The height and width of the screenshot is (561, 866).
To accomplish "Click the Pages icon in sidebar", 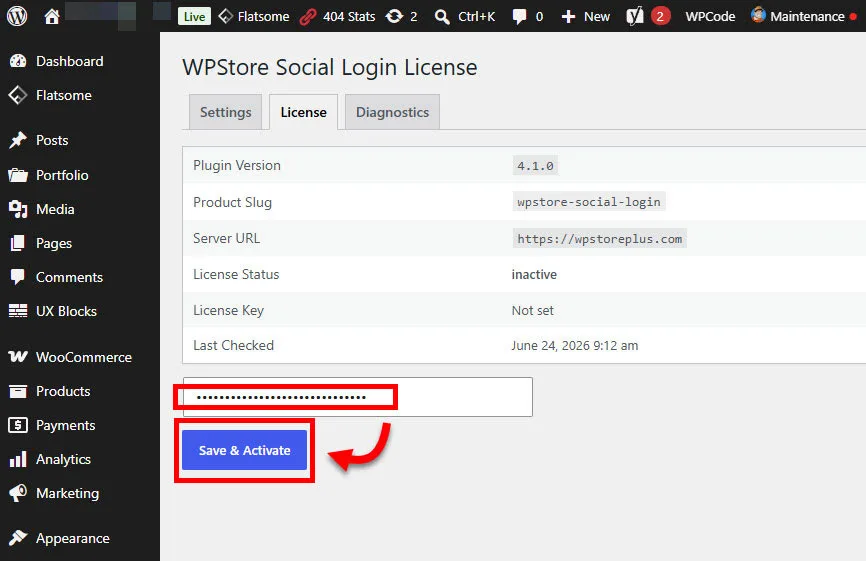I will [x=18, y=243].
